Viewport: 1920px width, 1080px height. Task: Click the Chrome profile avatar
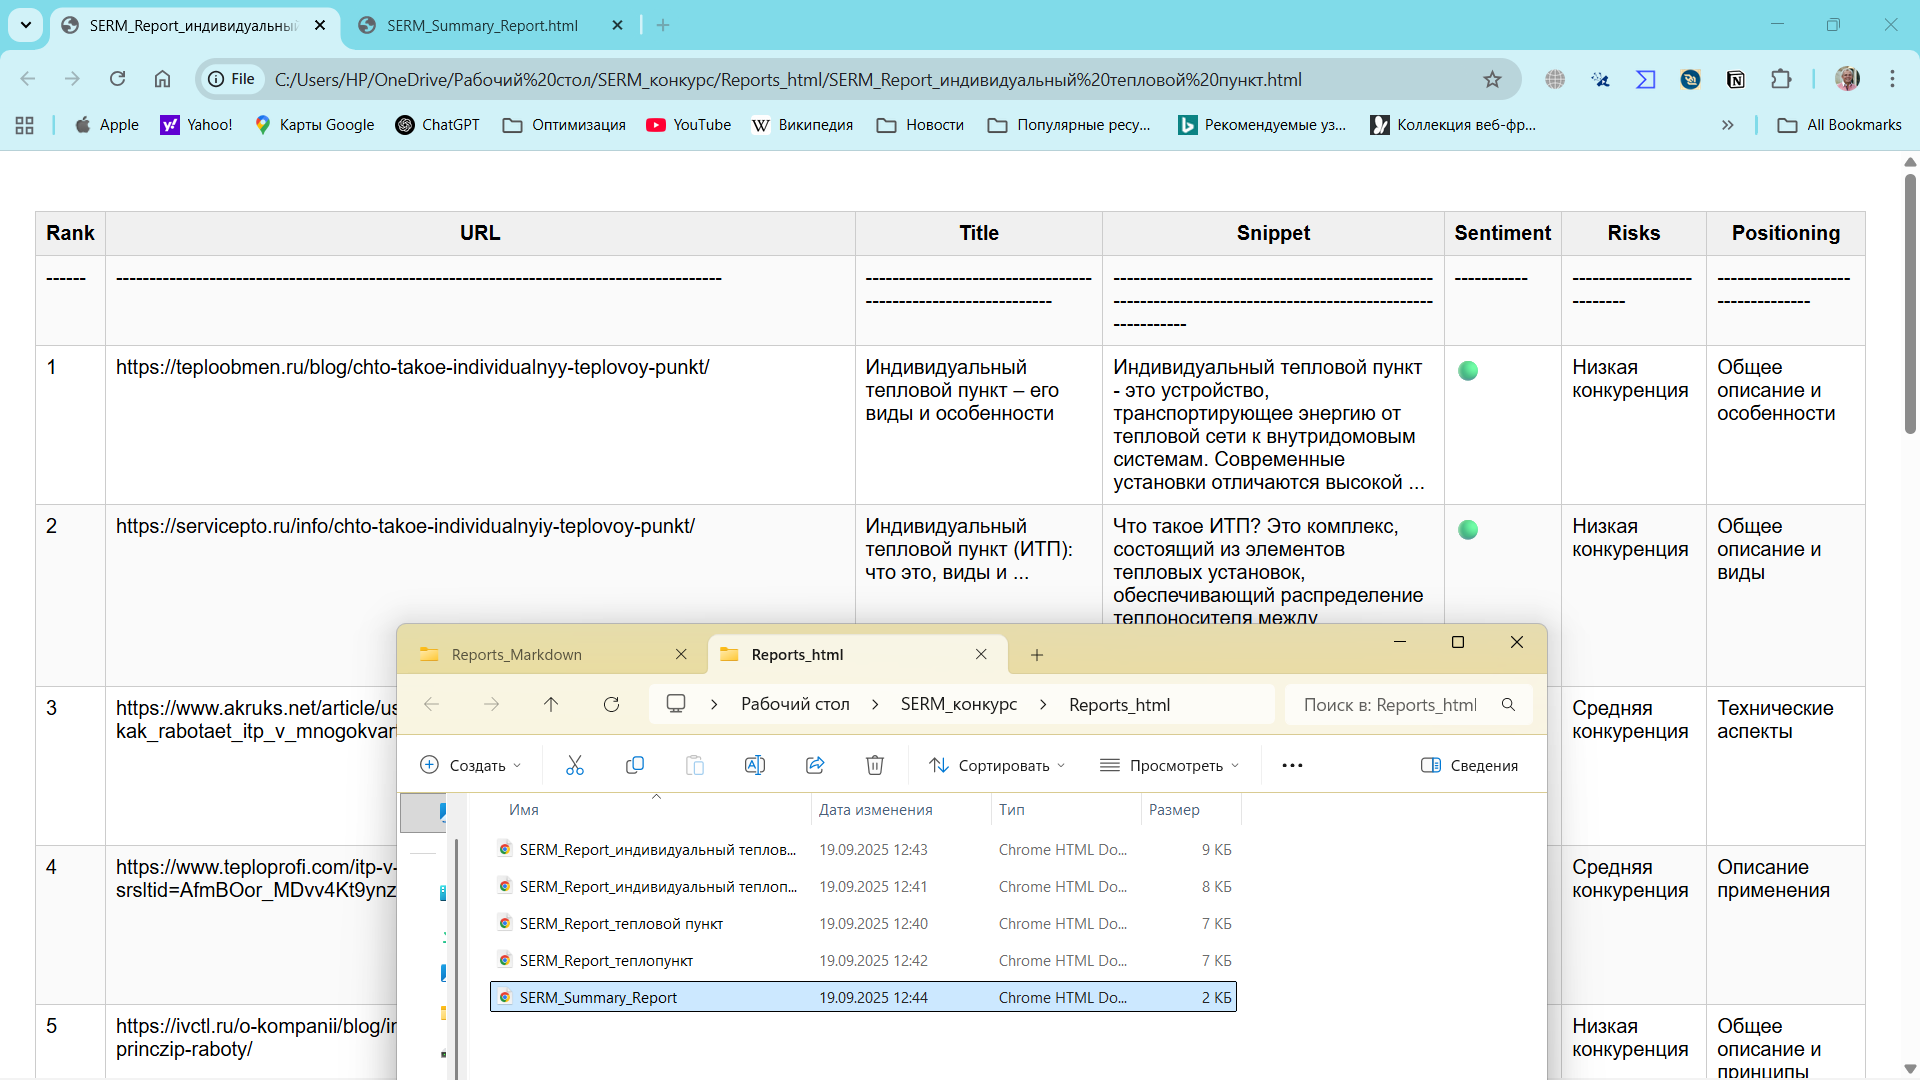click(x=1847, y=79)
